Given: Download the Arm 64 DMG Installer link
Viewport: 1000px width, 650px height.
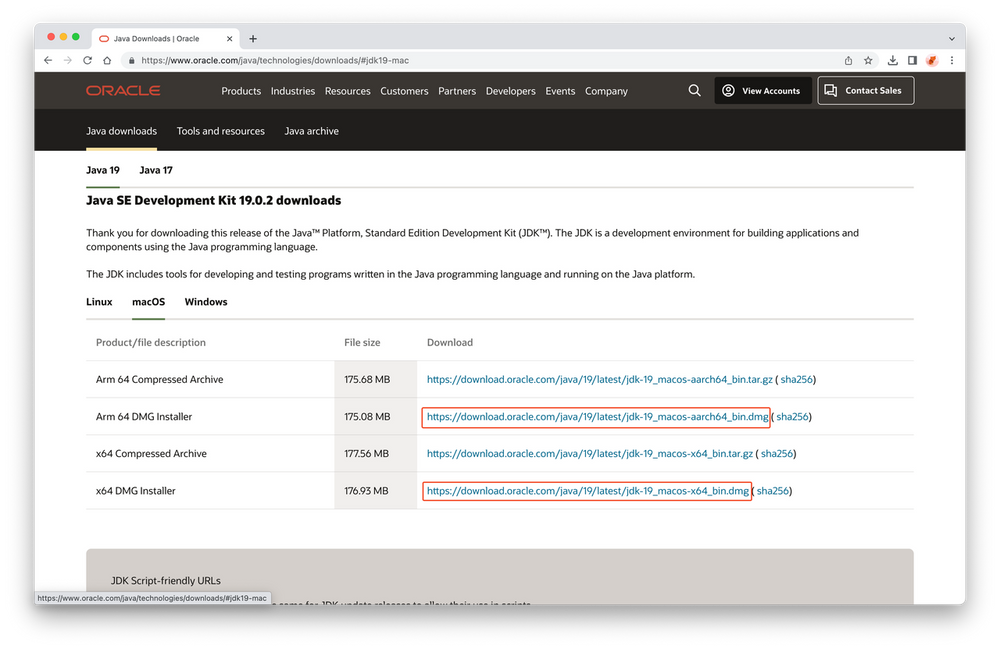Looking at the screenshot, I should [597, 417].
